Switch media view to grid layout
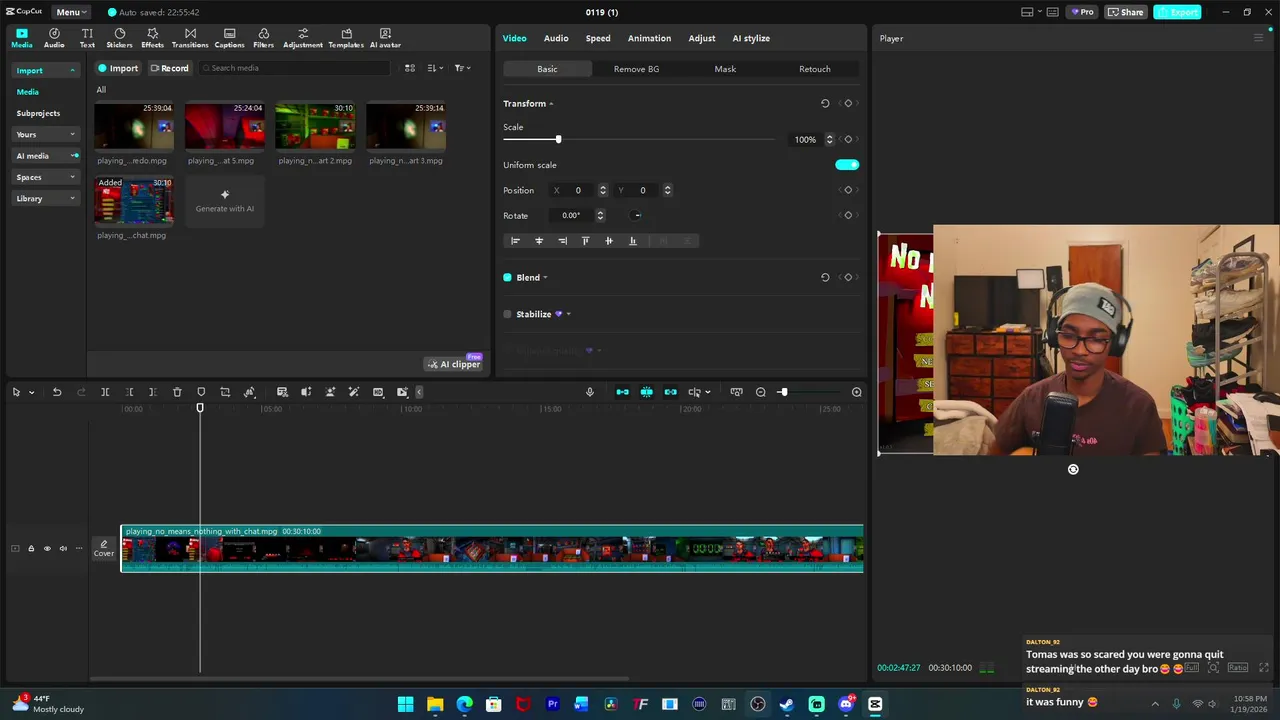Image resolution: width=1280 pixels, height=720 pixels. click(x=409, y=68)
